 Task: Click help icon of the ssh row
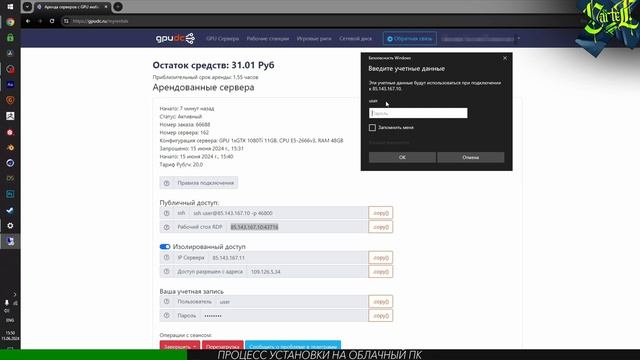coord(167,213)
